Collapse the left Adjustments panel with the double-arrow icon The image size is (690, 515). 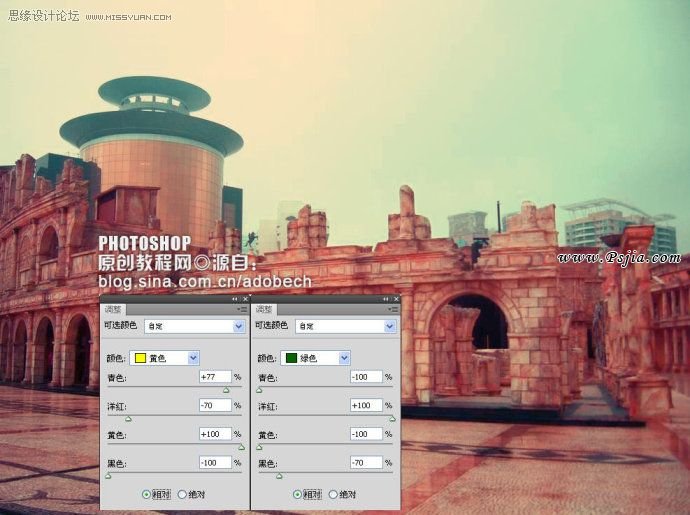click(x=235, y=299)
